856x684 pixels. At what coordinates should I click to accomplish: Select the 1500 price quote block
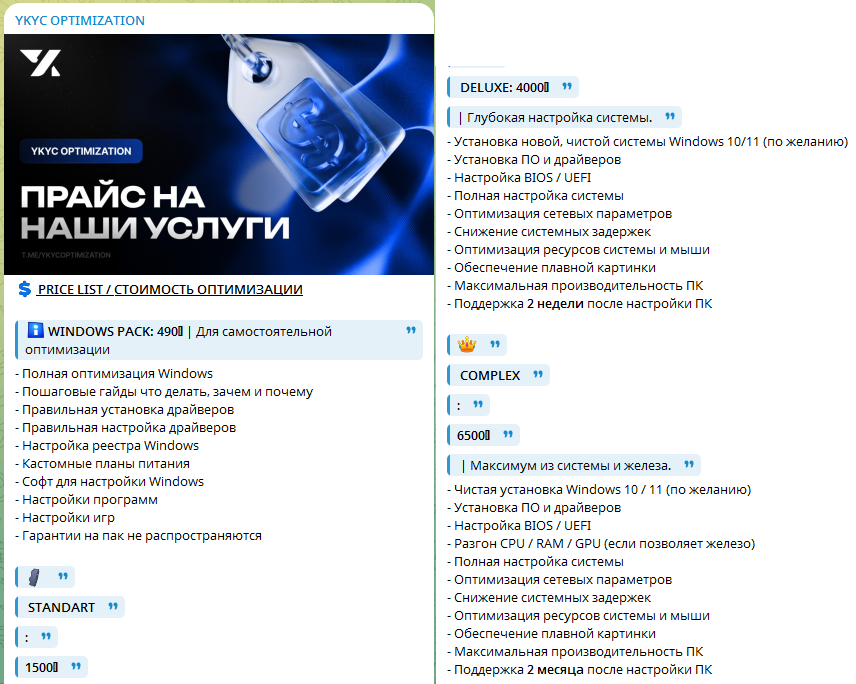[x=42, y=666]
